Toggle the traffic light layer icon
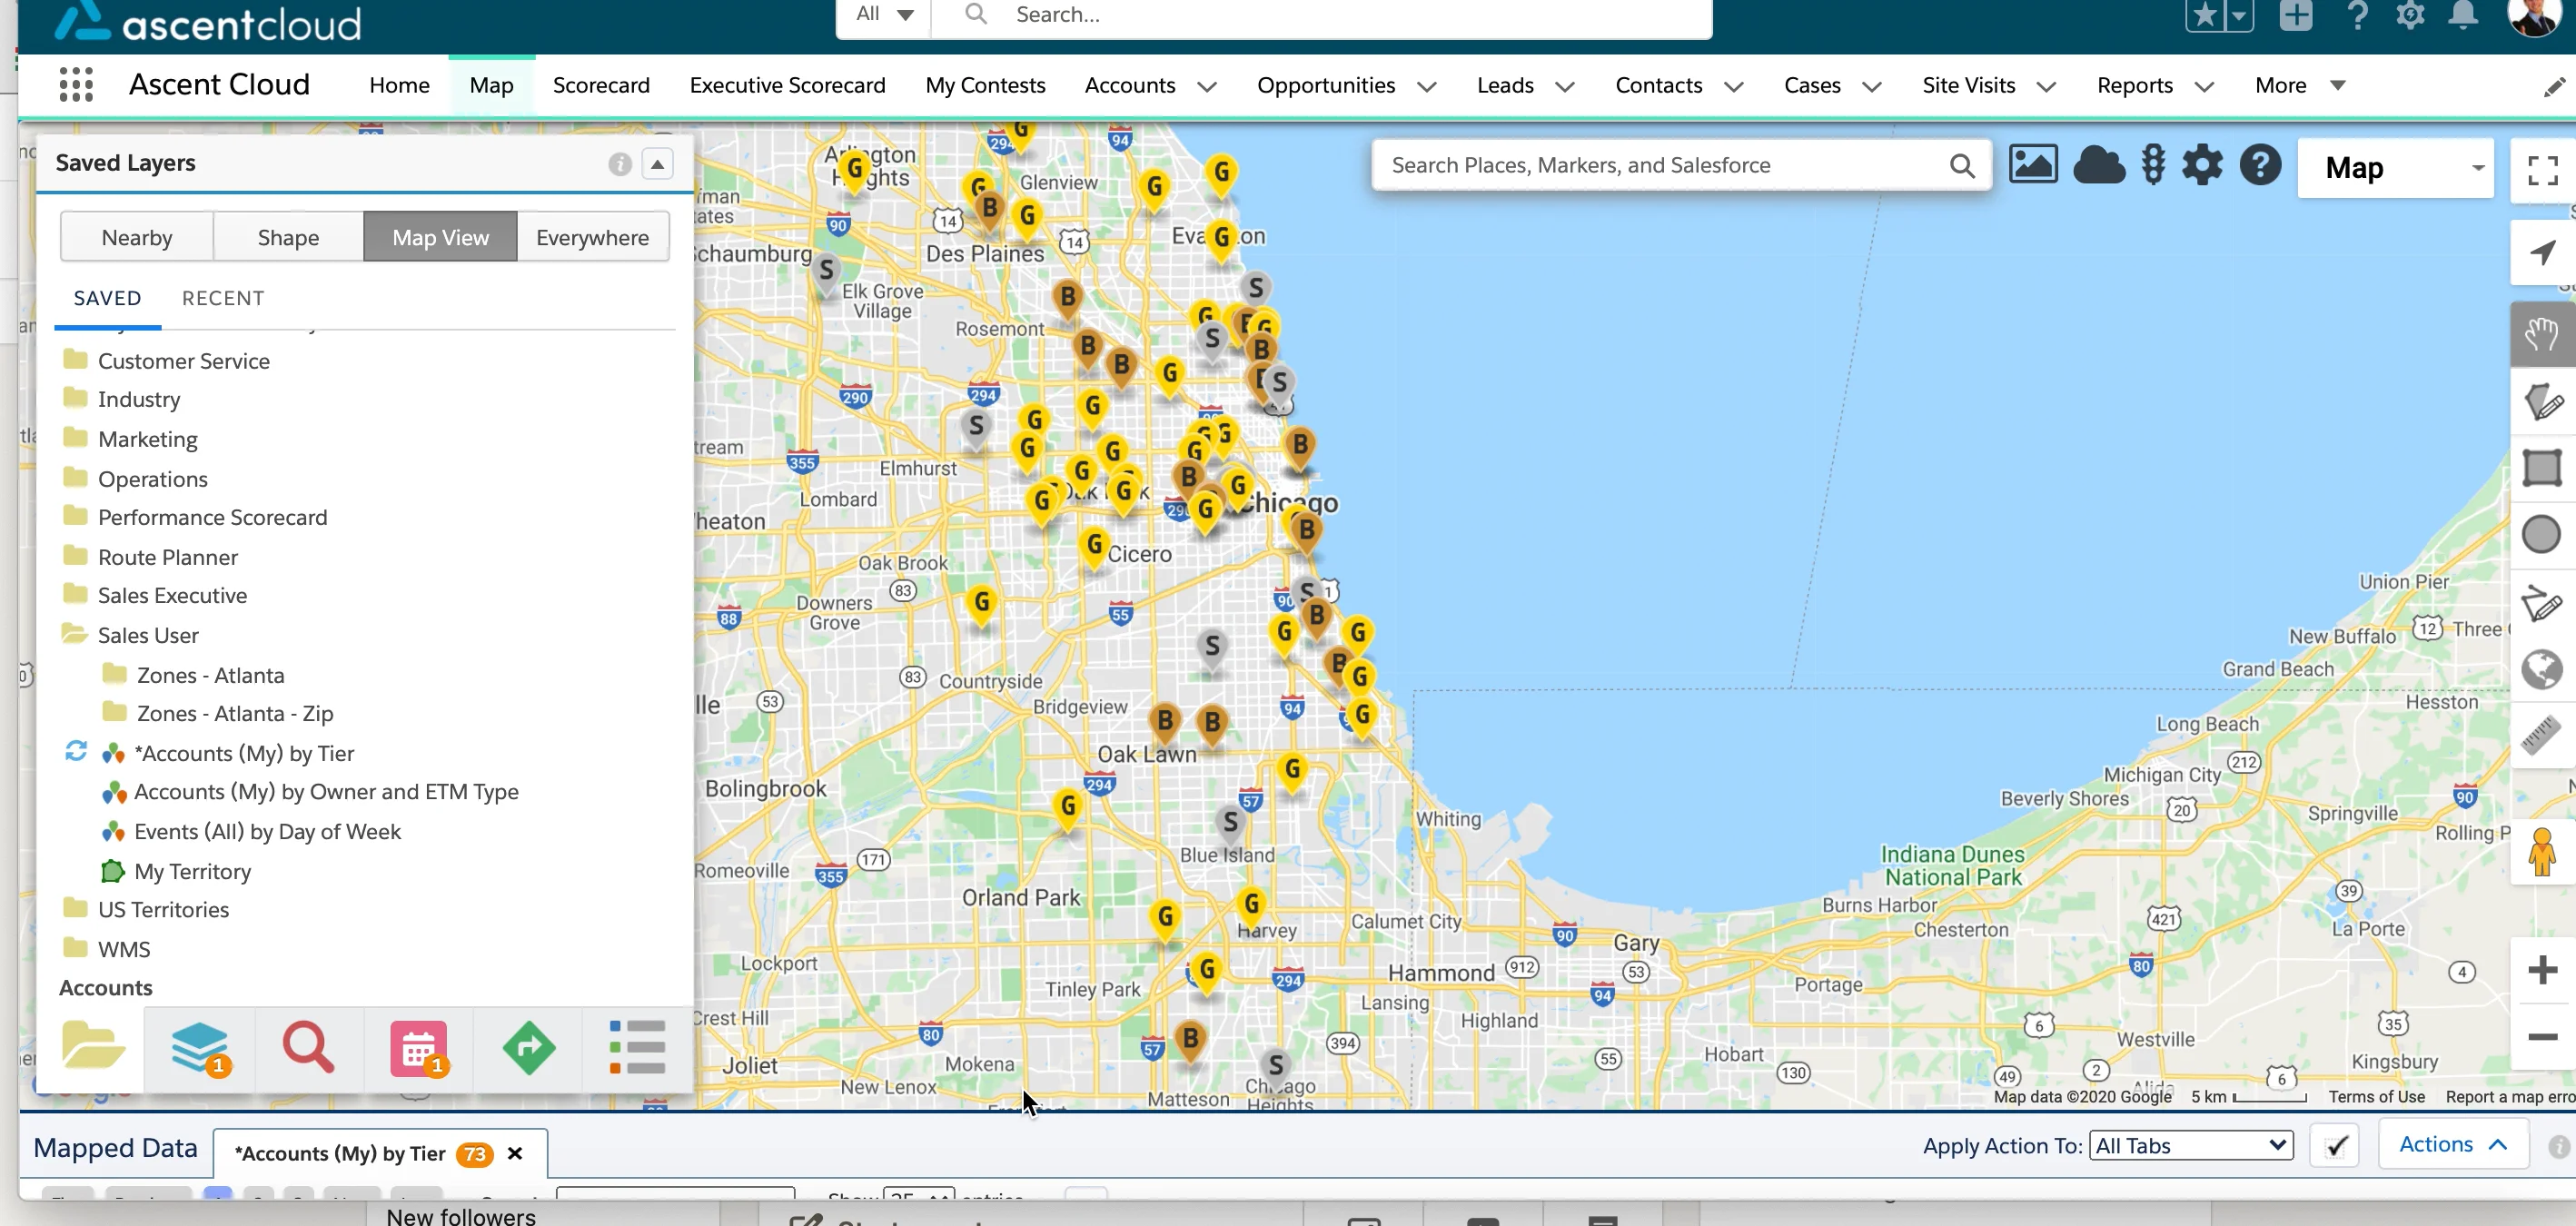 pyautogui.click(x=2153, y=165)
